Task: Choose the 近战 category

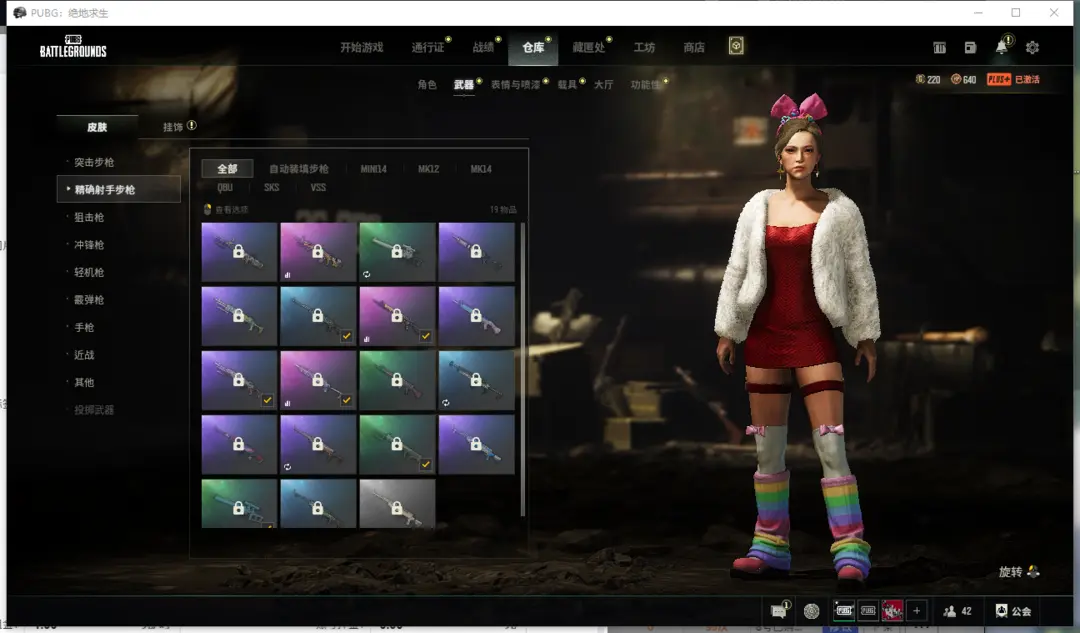Action: click(84, 355)
